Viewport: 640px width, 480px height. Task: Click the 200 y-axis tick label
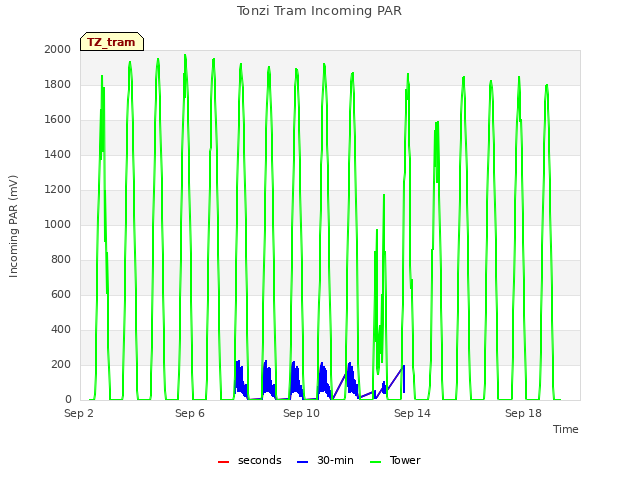click(x=61, y=364)
